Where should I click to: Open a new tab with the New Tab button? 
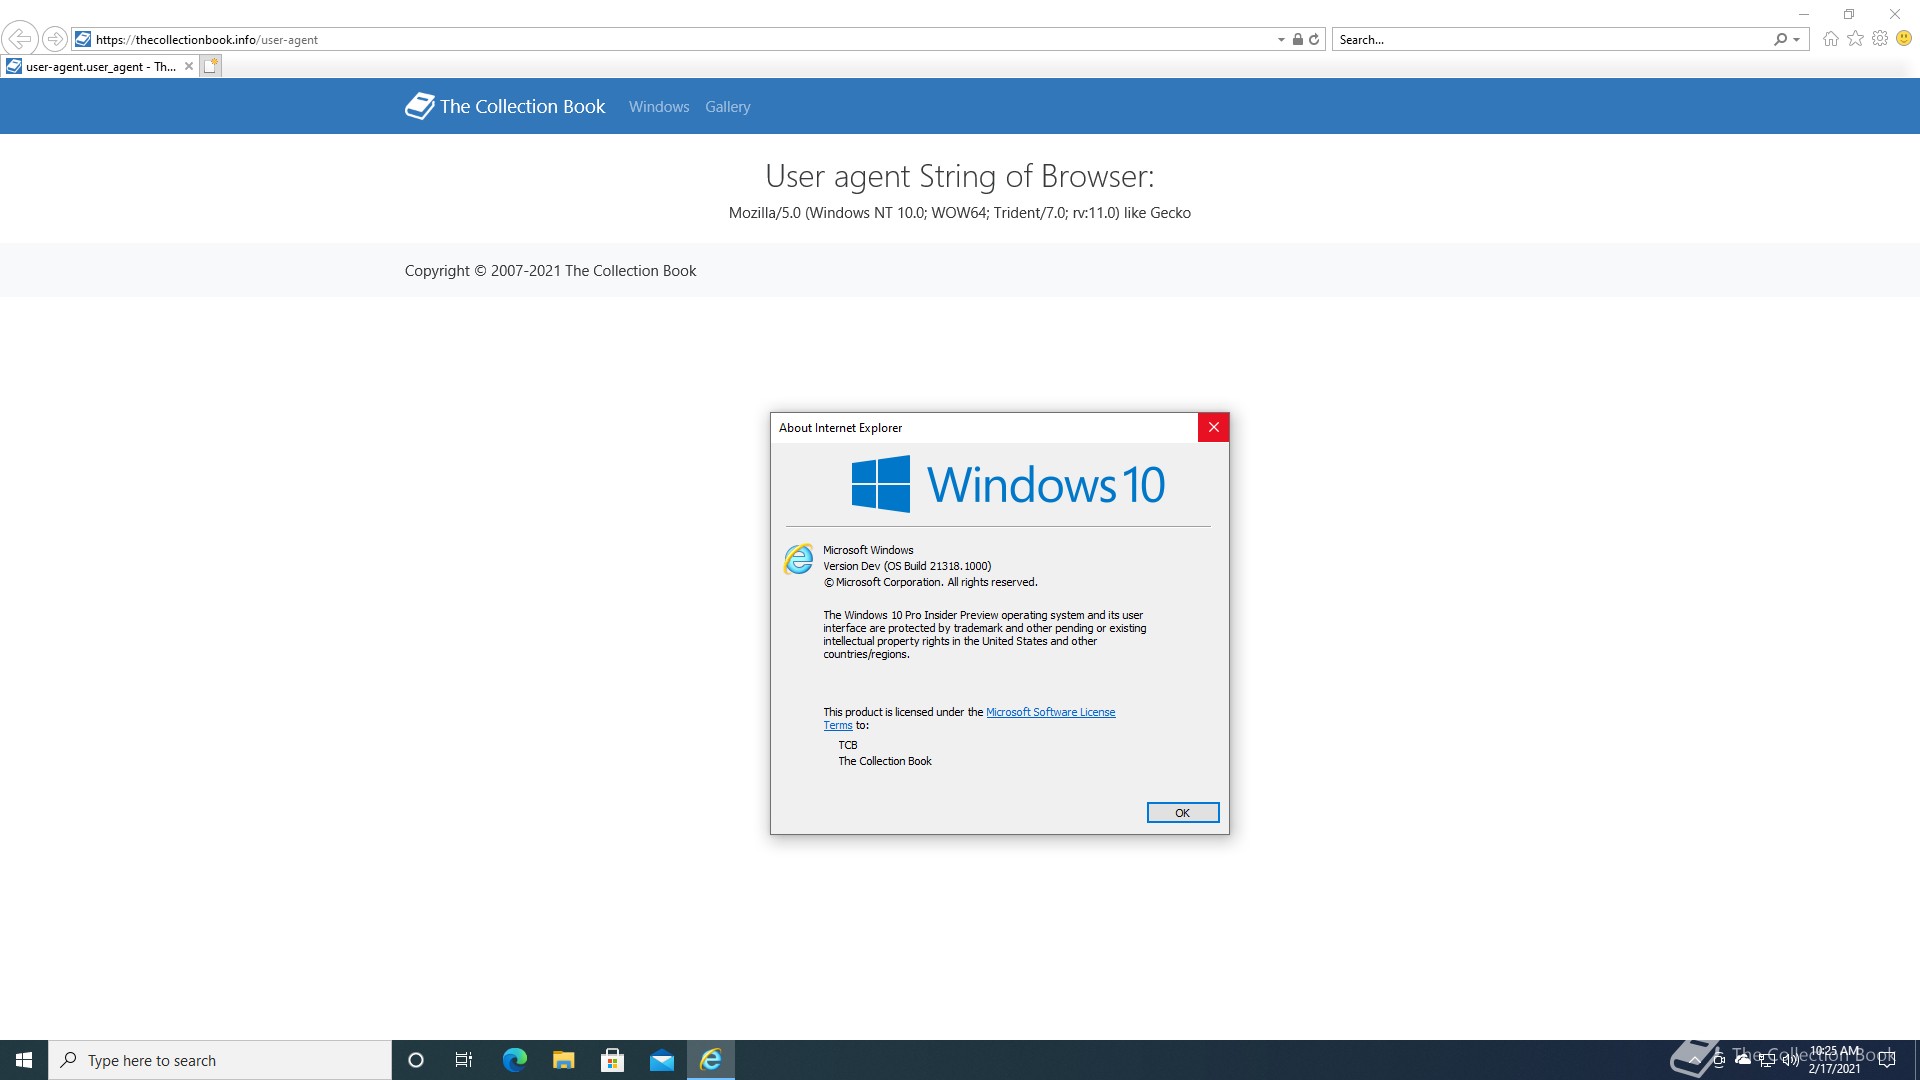[210, 67]
